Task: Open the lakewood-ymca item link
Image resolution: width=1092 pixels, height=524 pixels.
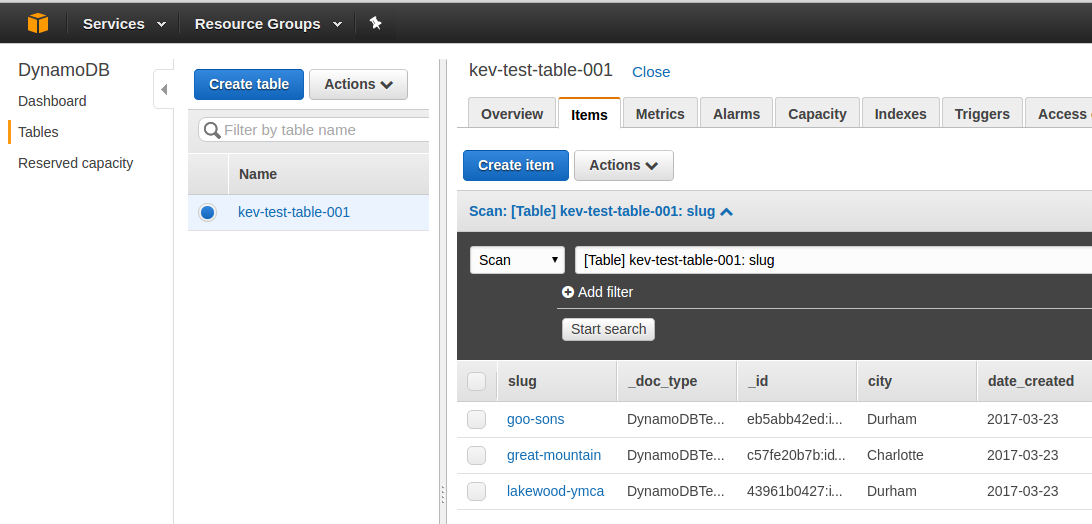Action: click(x=555, y=491)
